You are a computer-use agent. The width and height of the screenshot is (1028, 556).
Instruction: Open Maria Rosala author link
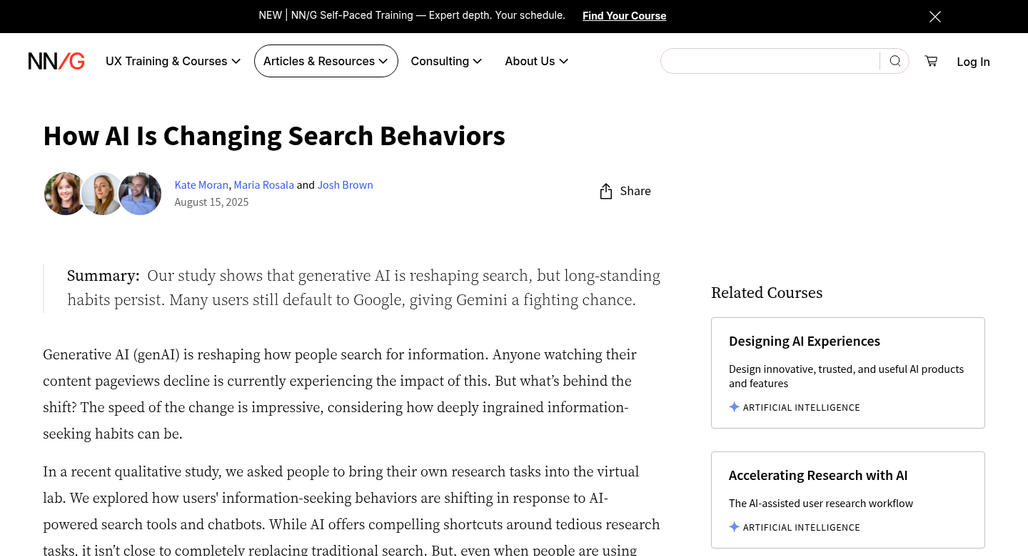[x=264, y=185]
